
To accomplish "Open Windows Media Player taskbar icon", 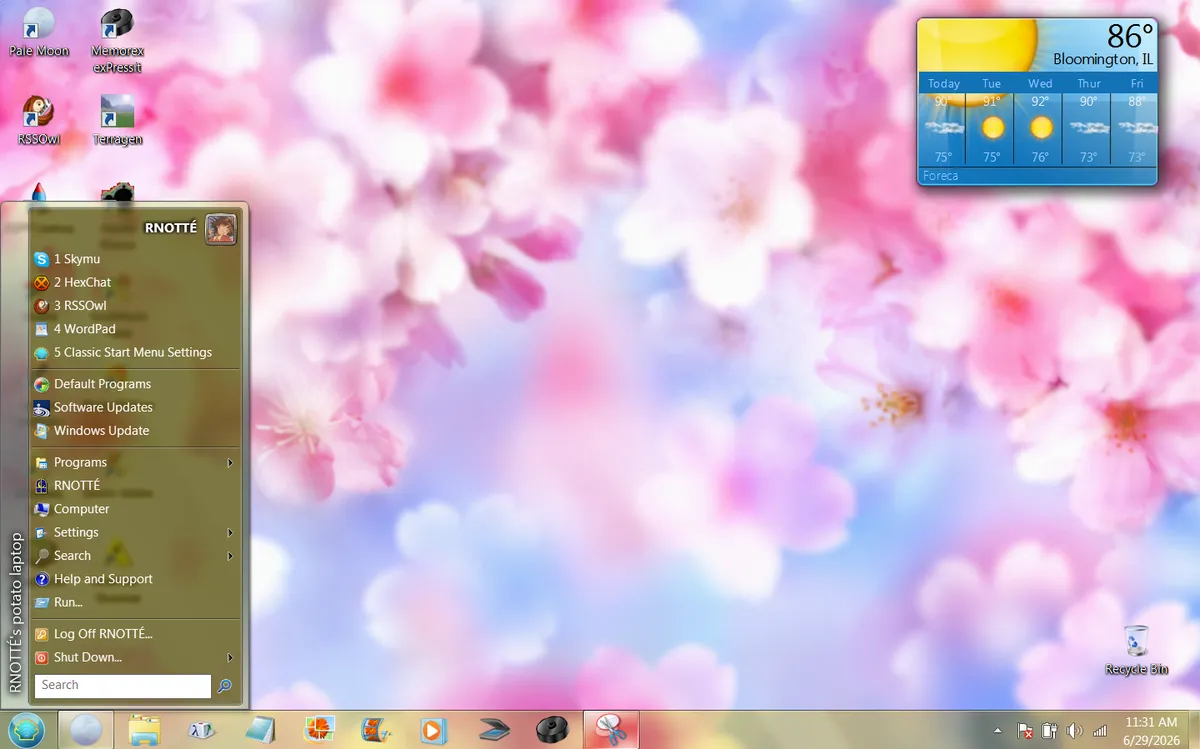I will pos(433,730).
